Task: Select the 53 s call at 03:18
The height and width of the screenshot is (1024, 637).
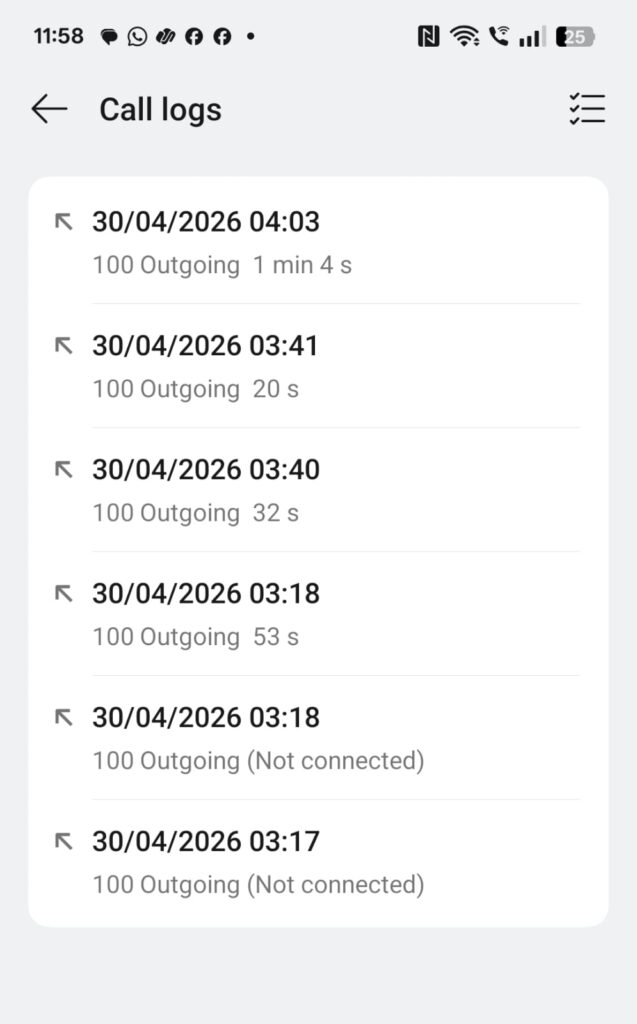Action: [318, 614]
